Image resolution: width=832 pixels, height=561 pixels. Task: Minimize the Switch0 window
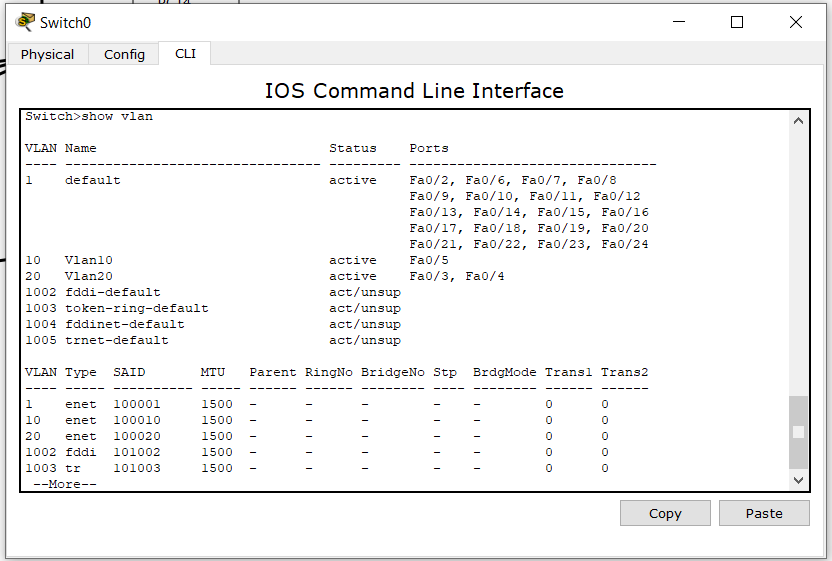[679, 22]
